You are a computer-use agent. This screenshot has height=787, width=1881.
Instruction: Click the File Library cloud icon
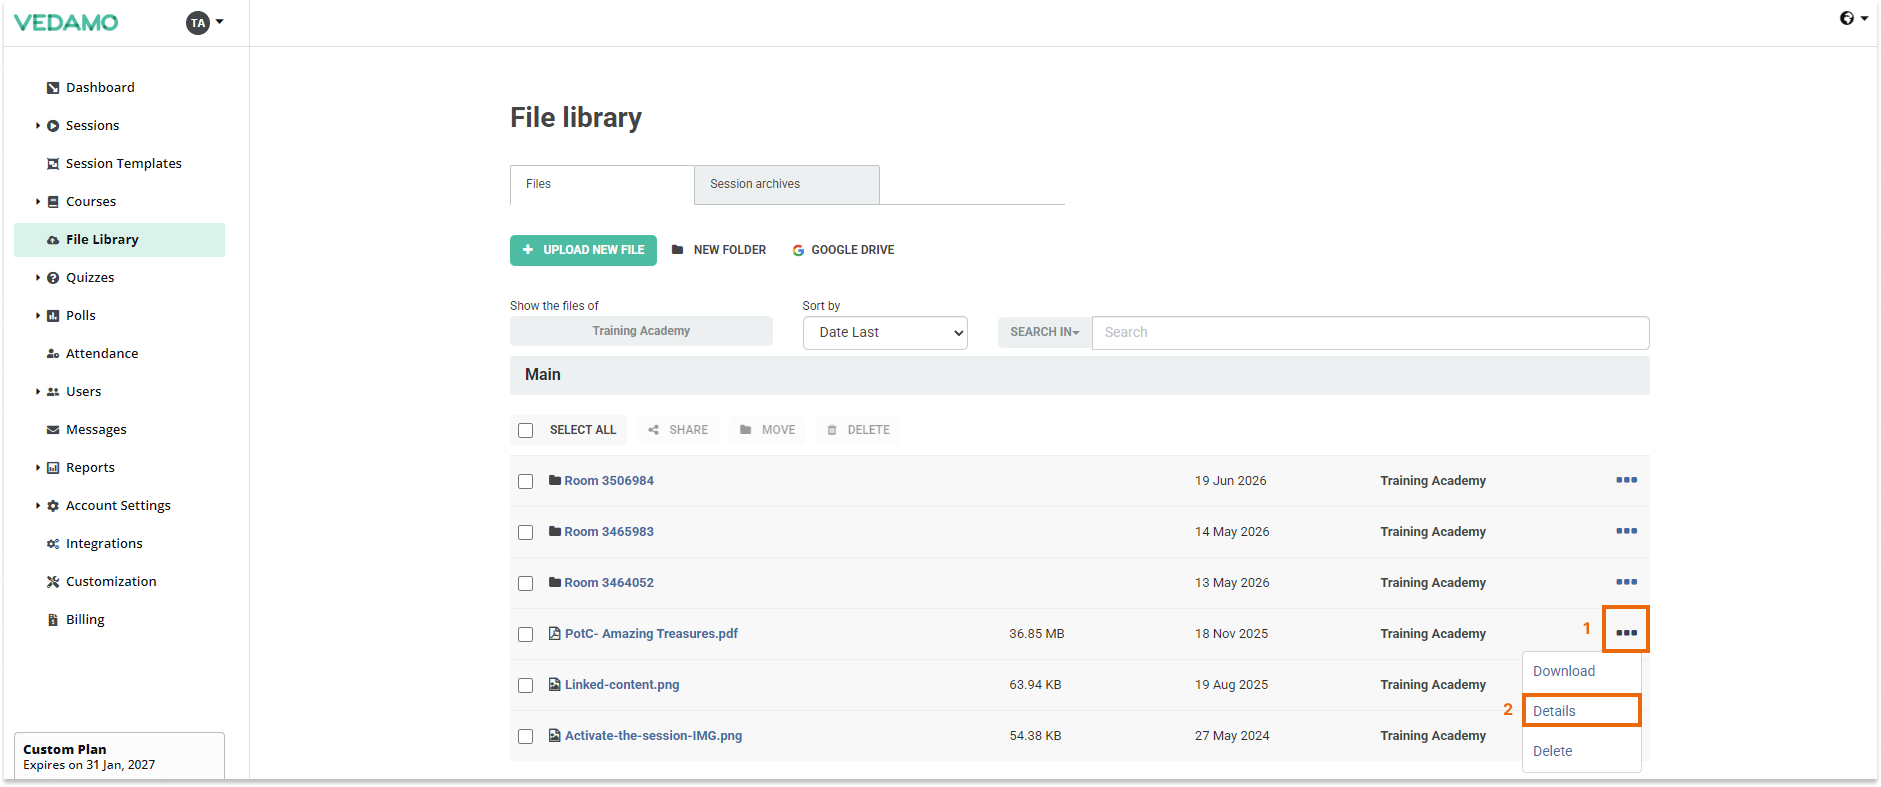coord(53,240)
